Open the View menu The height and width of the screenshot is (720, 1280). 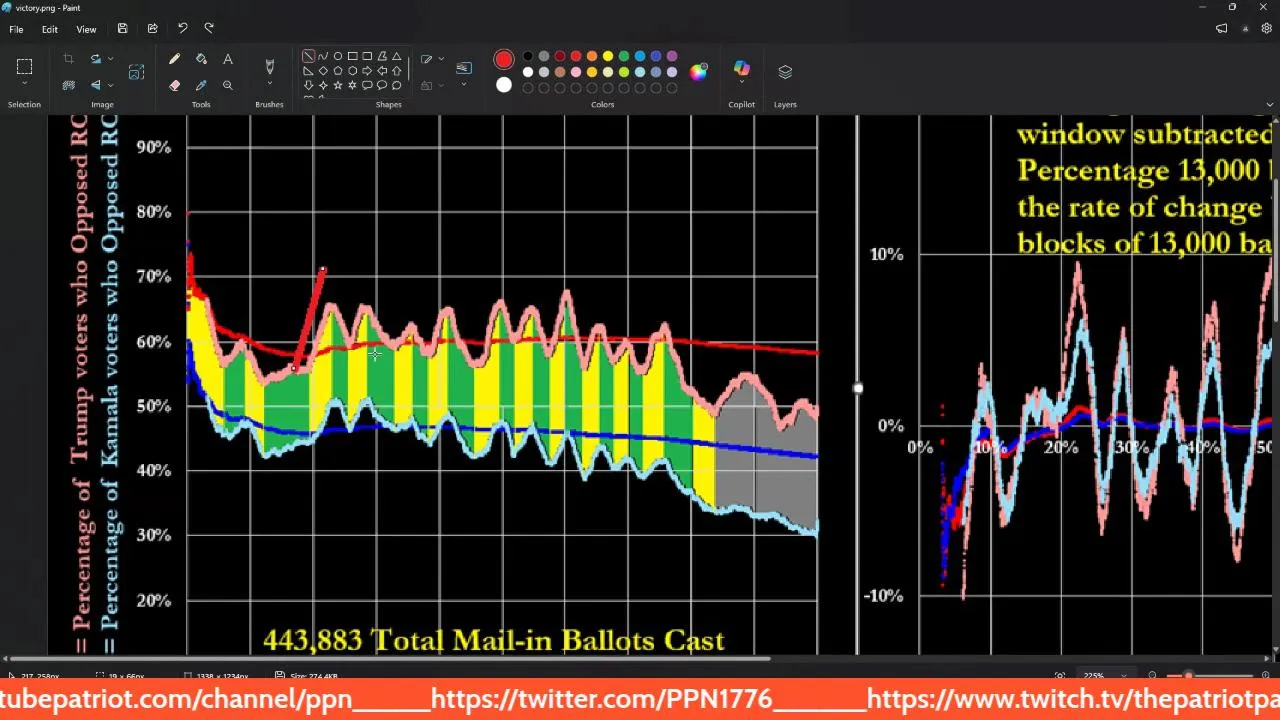coord(86,29)
